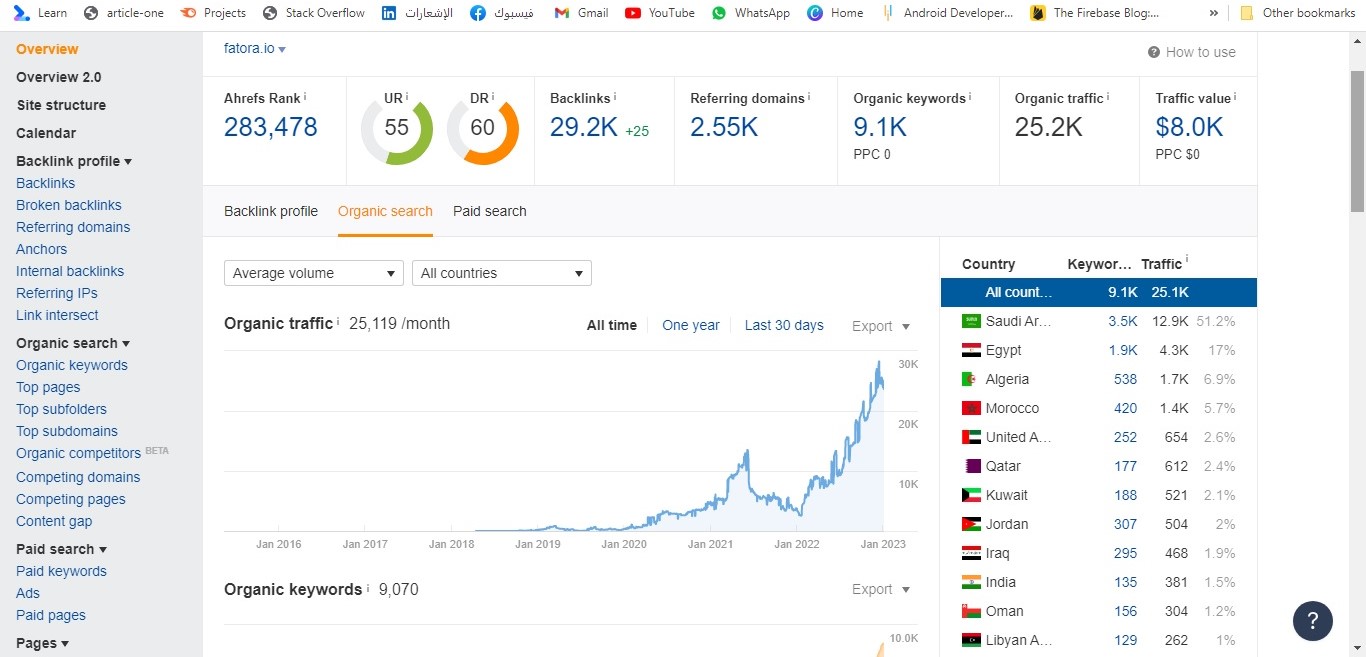Switch to the Paid search tab
The height and width of the screenshot is (657, 1366).
pos(489,211)
